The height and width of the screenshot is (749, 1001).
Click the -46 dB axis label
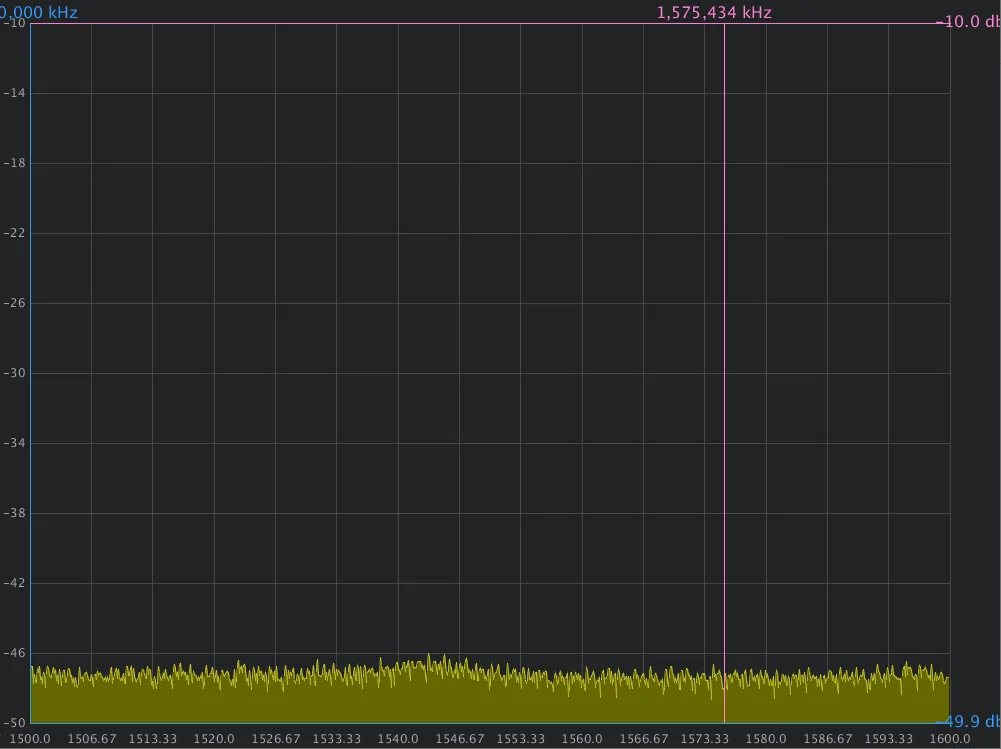14,653
